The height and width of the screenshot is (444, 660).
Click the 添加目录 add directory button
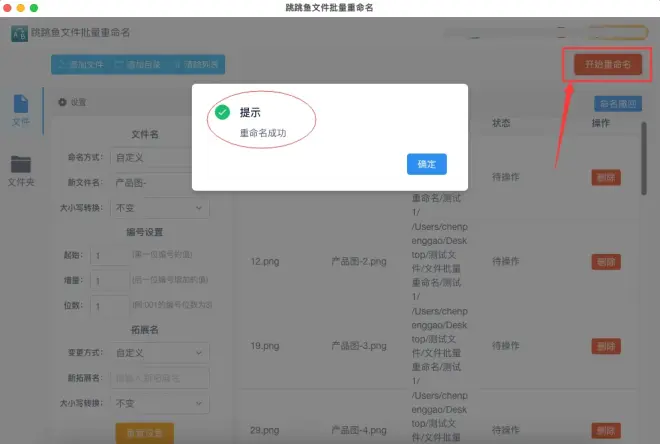coord(138,64)
